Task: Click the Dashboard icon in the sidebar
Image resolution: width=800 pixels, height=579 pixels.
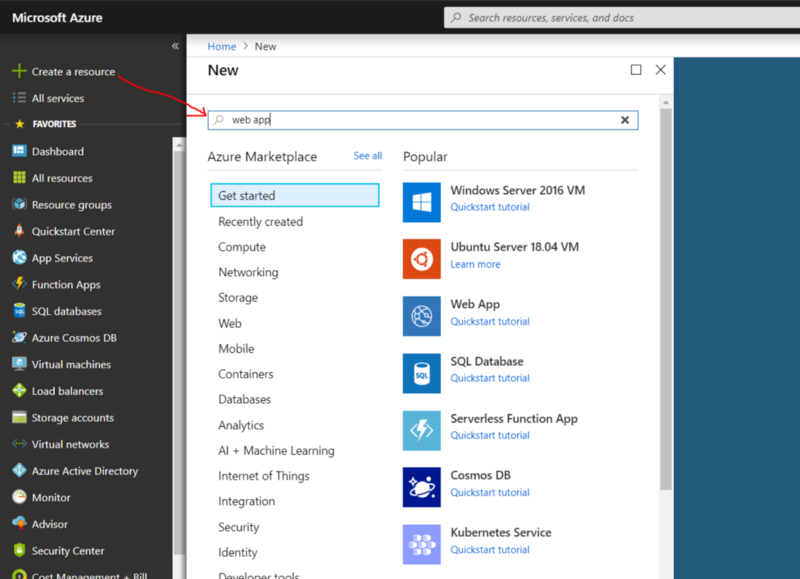Action: (x=19, y=150)
